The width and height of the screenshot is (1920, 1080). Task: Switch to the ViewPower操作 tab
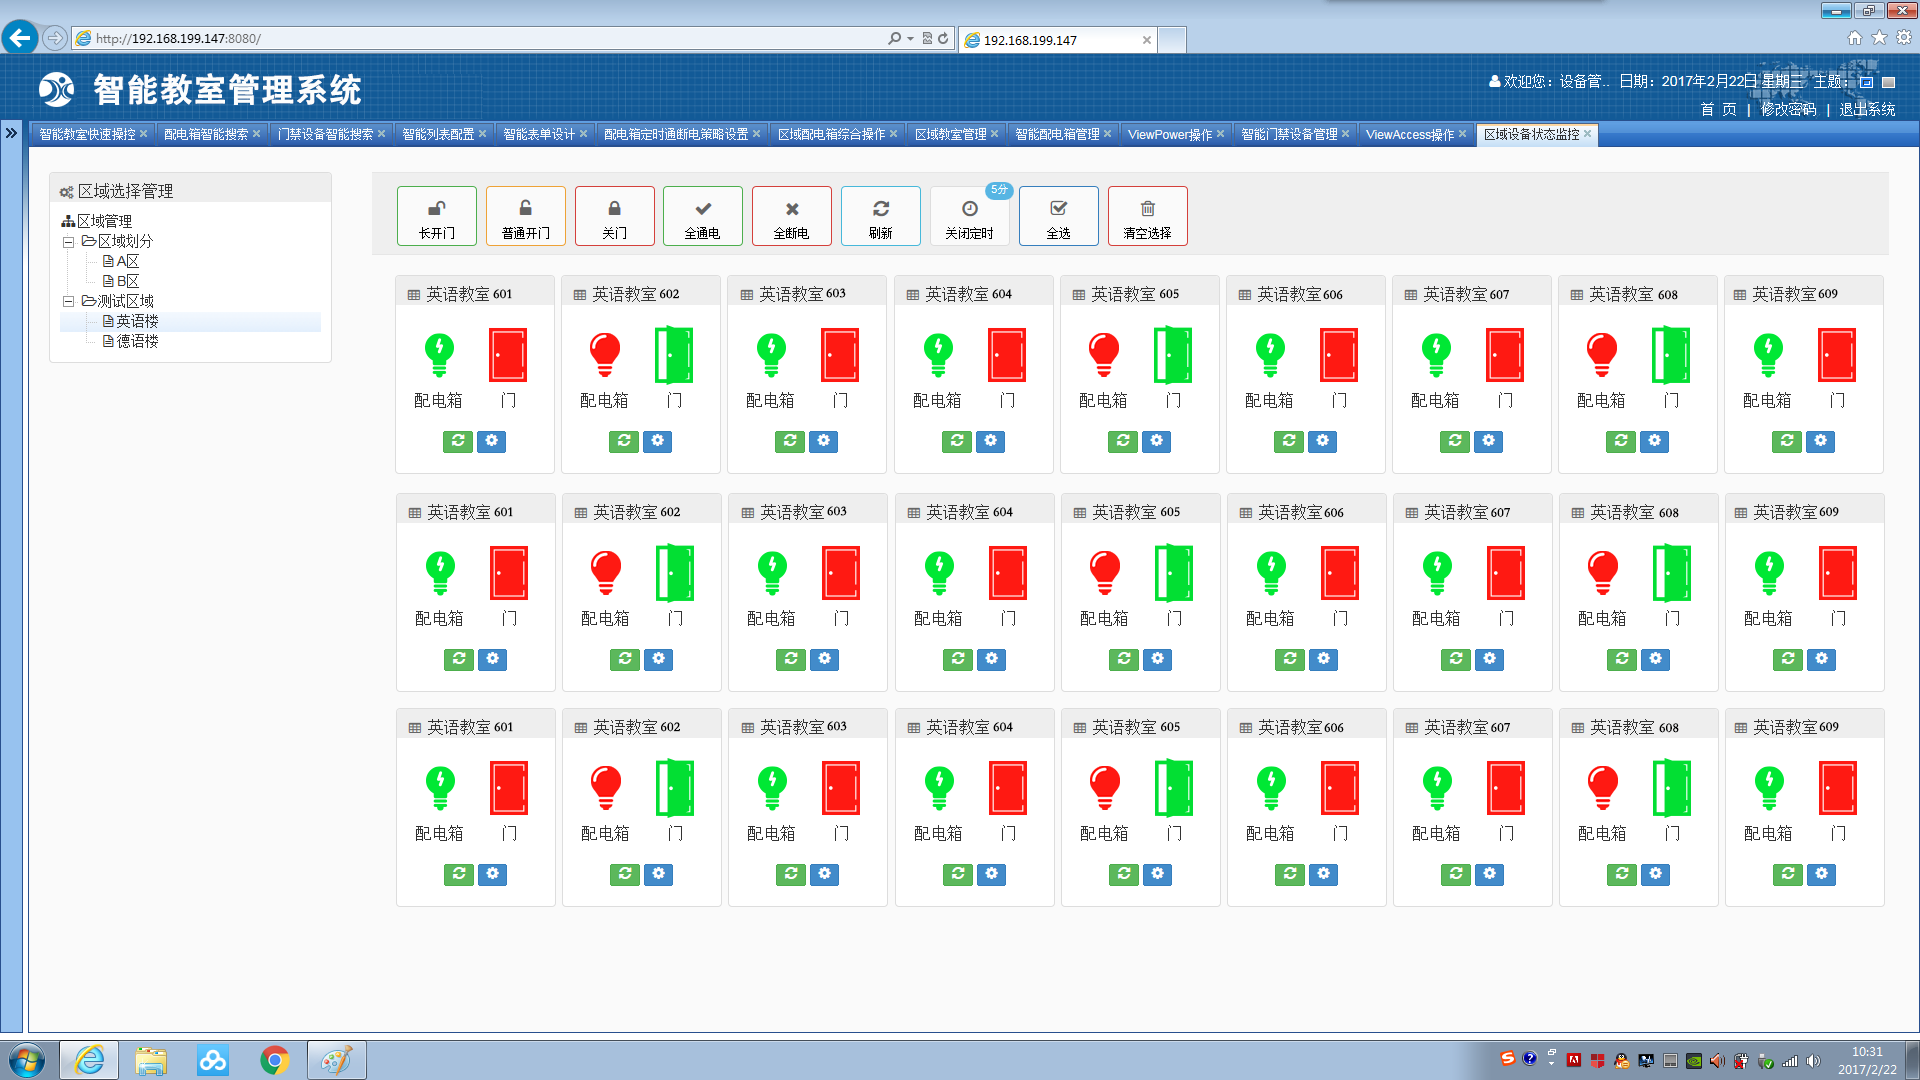(1169, 134)
